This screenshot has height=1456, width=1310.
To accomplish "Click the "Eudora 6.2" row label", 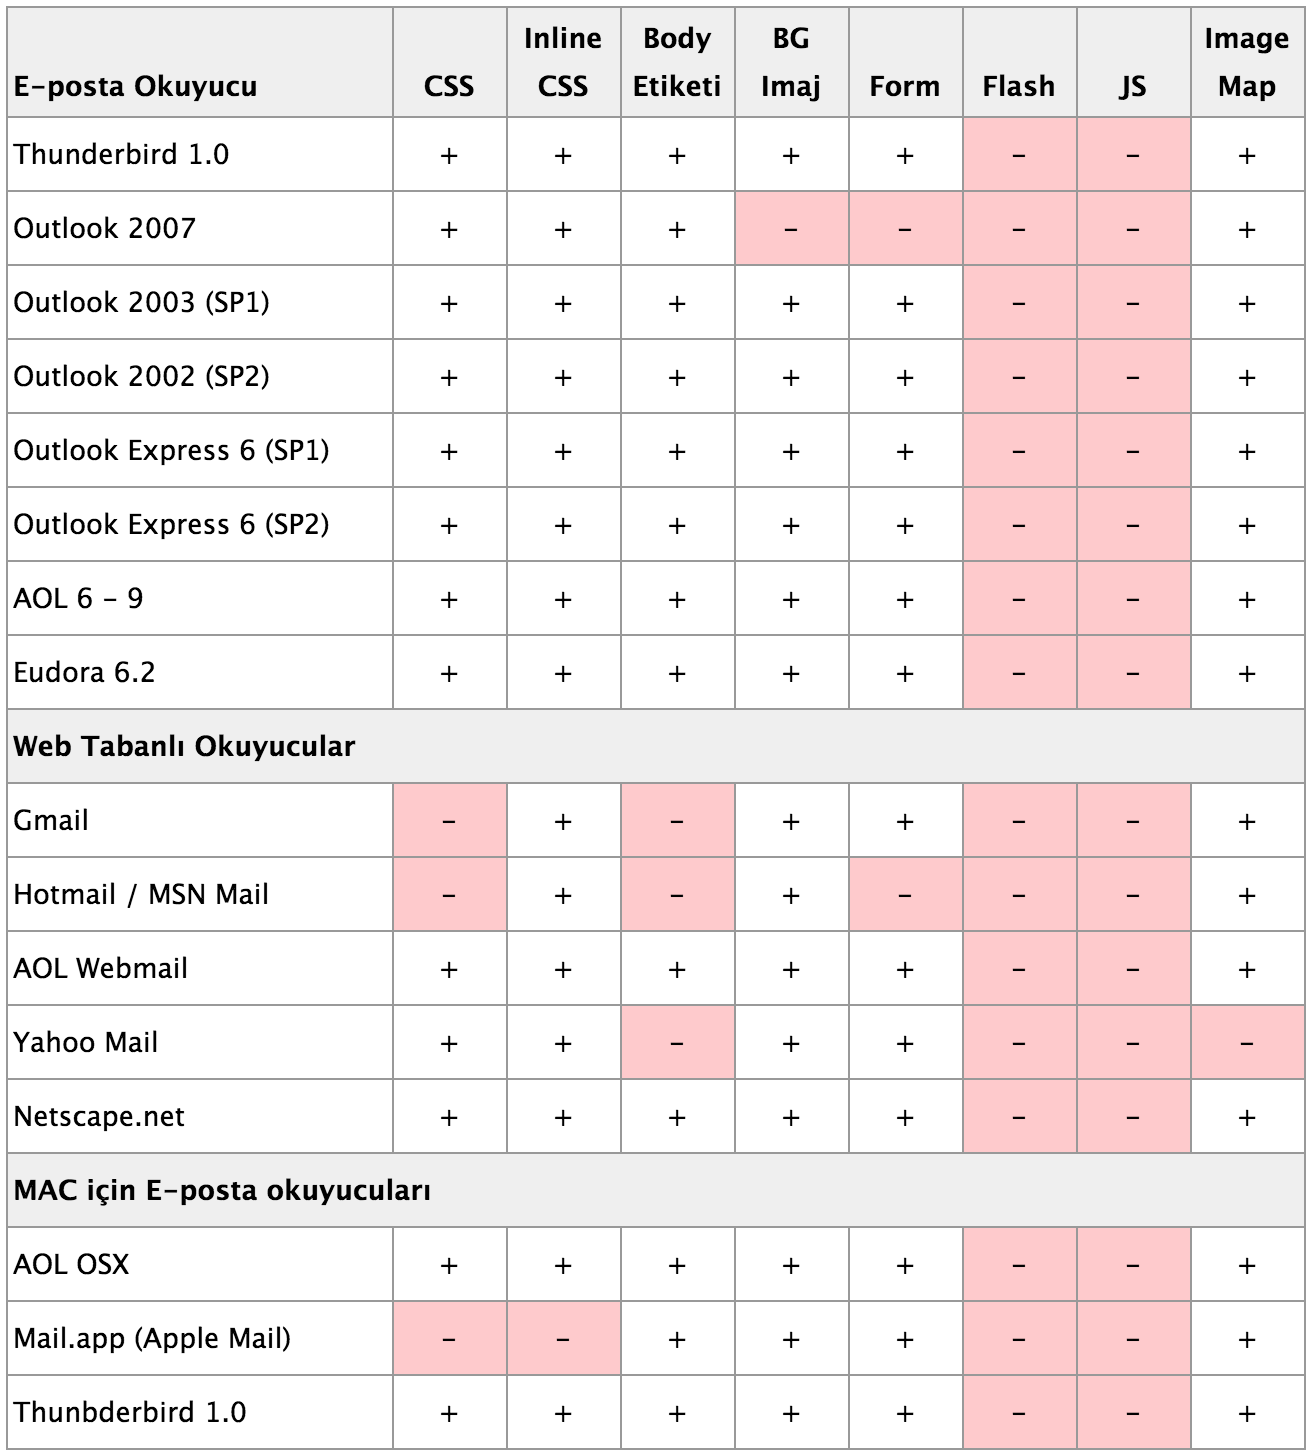I will (x=85, y=672).
